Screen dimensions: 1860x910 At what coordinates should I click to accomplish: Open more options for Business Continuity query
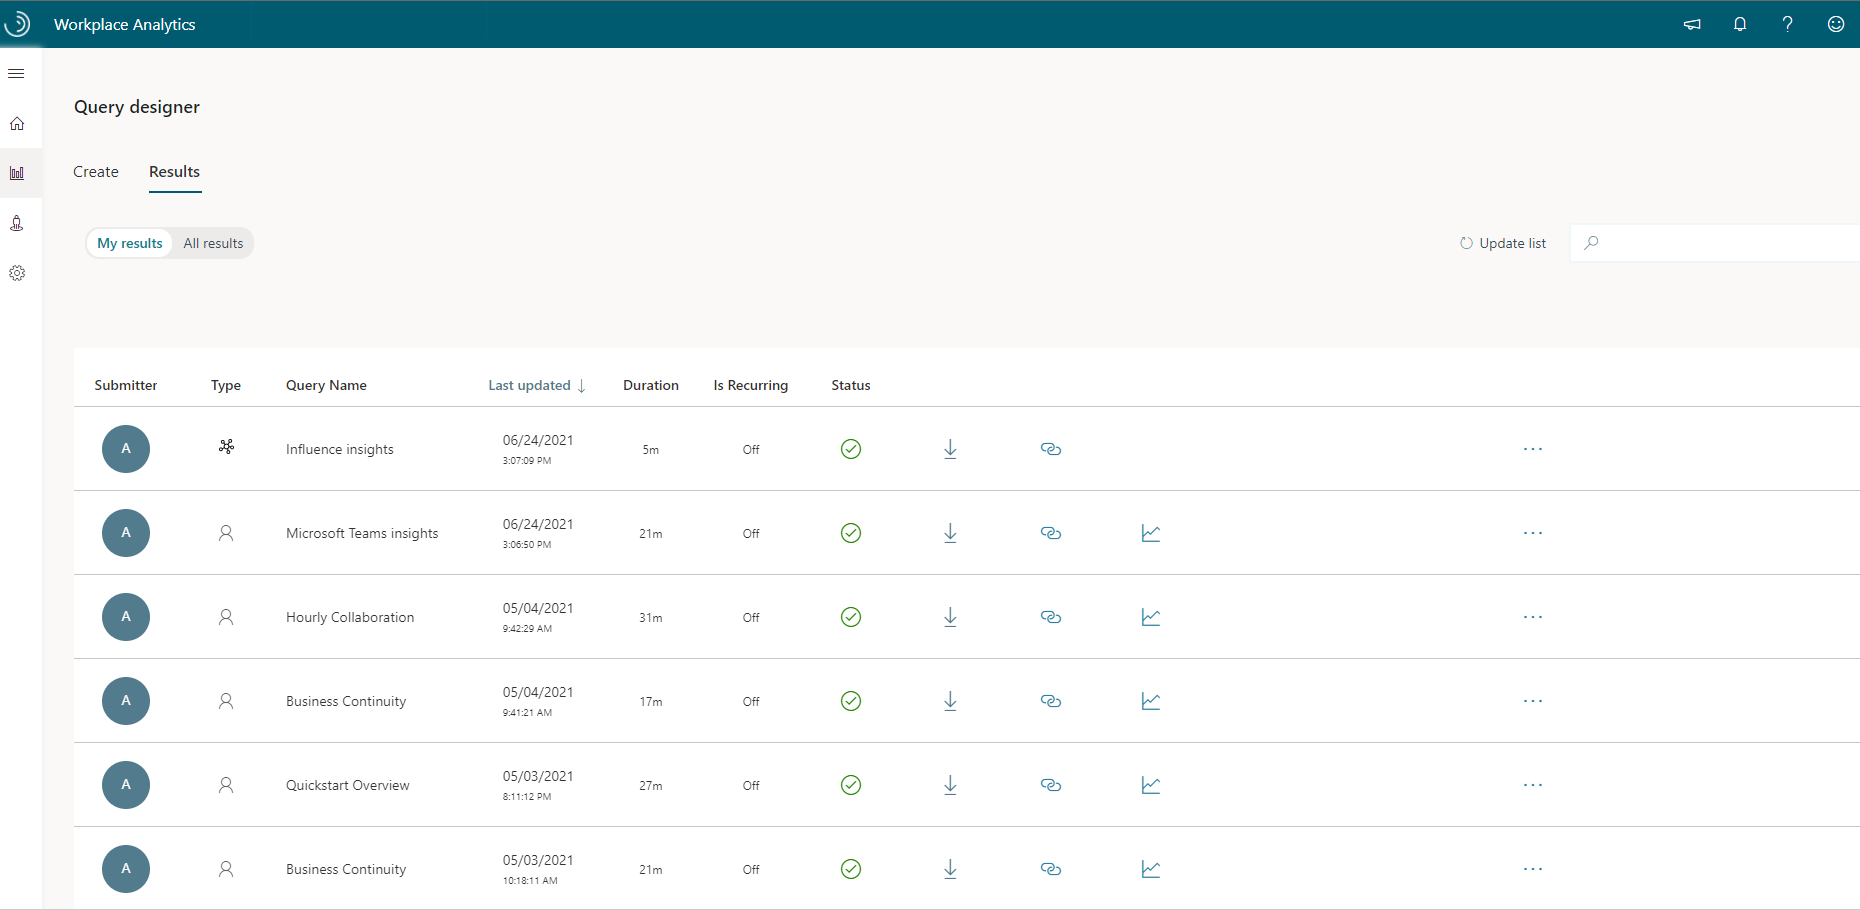pos(1533,701)
